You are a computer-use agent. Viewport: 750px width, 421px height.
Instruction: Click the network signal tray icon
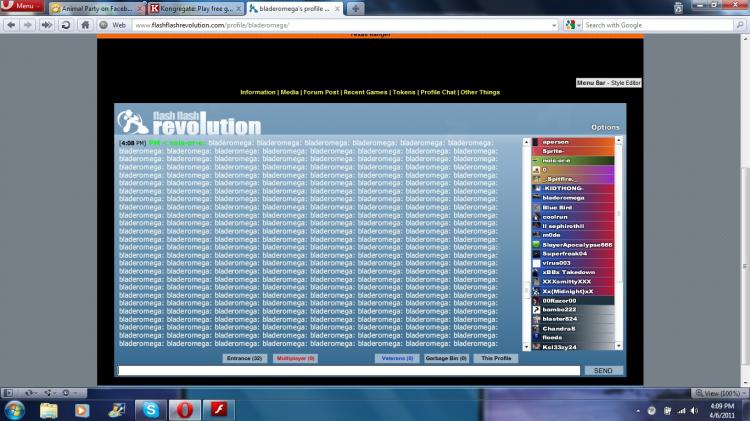681,411
